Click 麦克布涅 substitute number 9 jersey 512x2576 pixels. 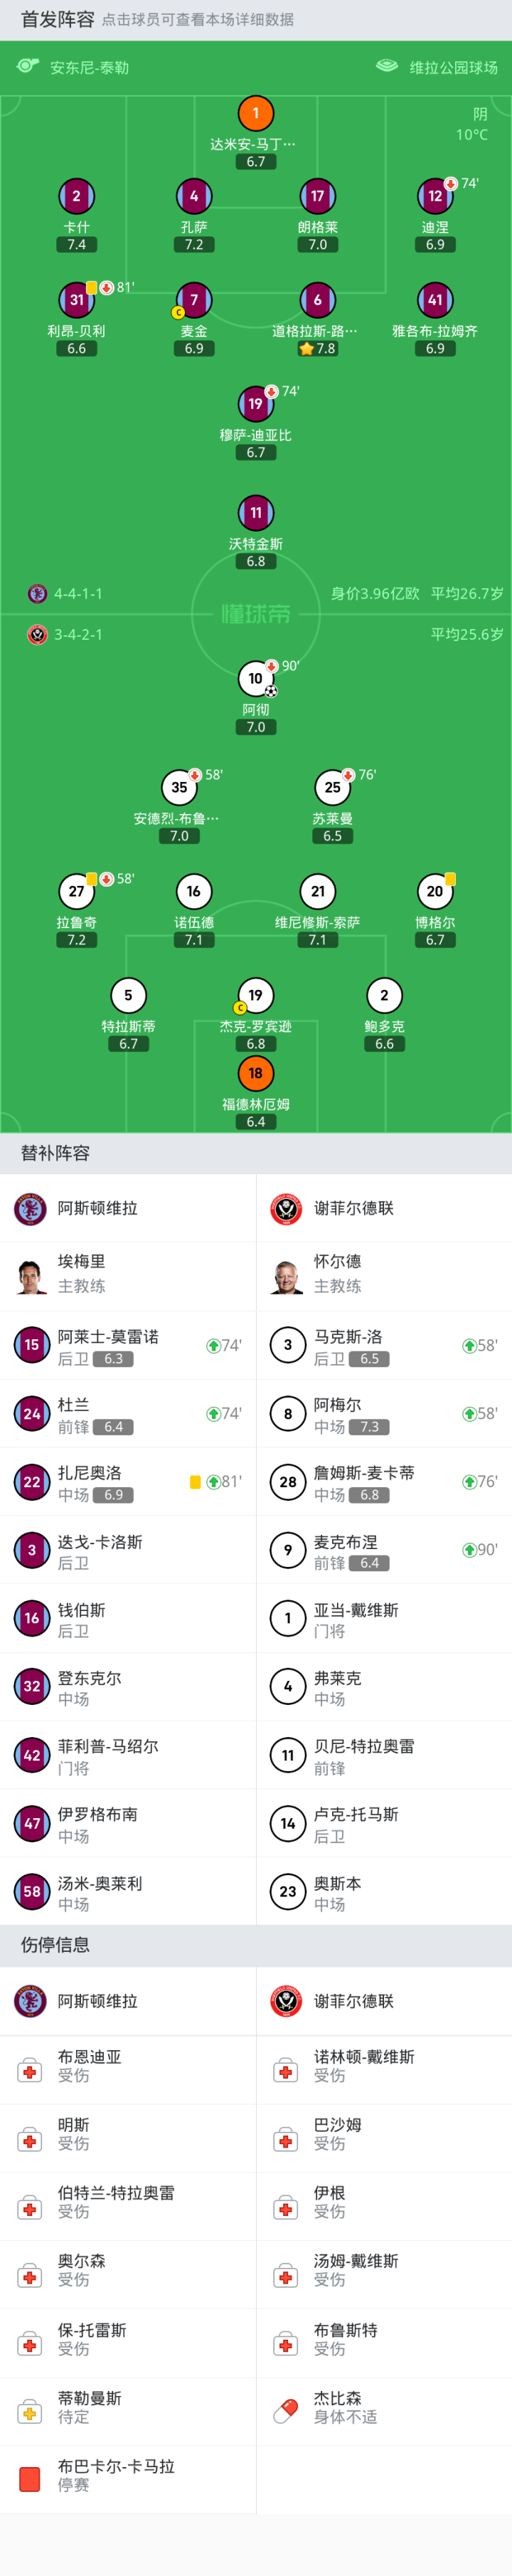point(288,1550)
